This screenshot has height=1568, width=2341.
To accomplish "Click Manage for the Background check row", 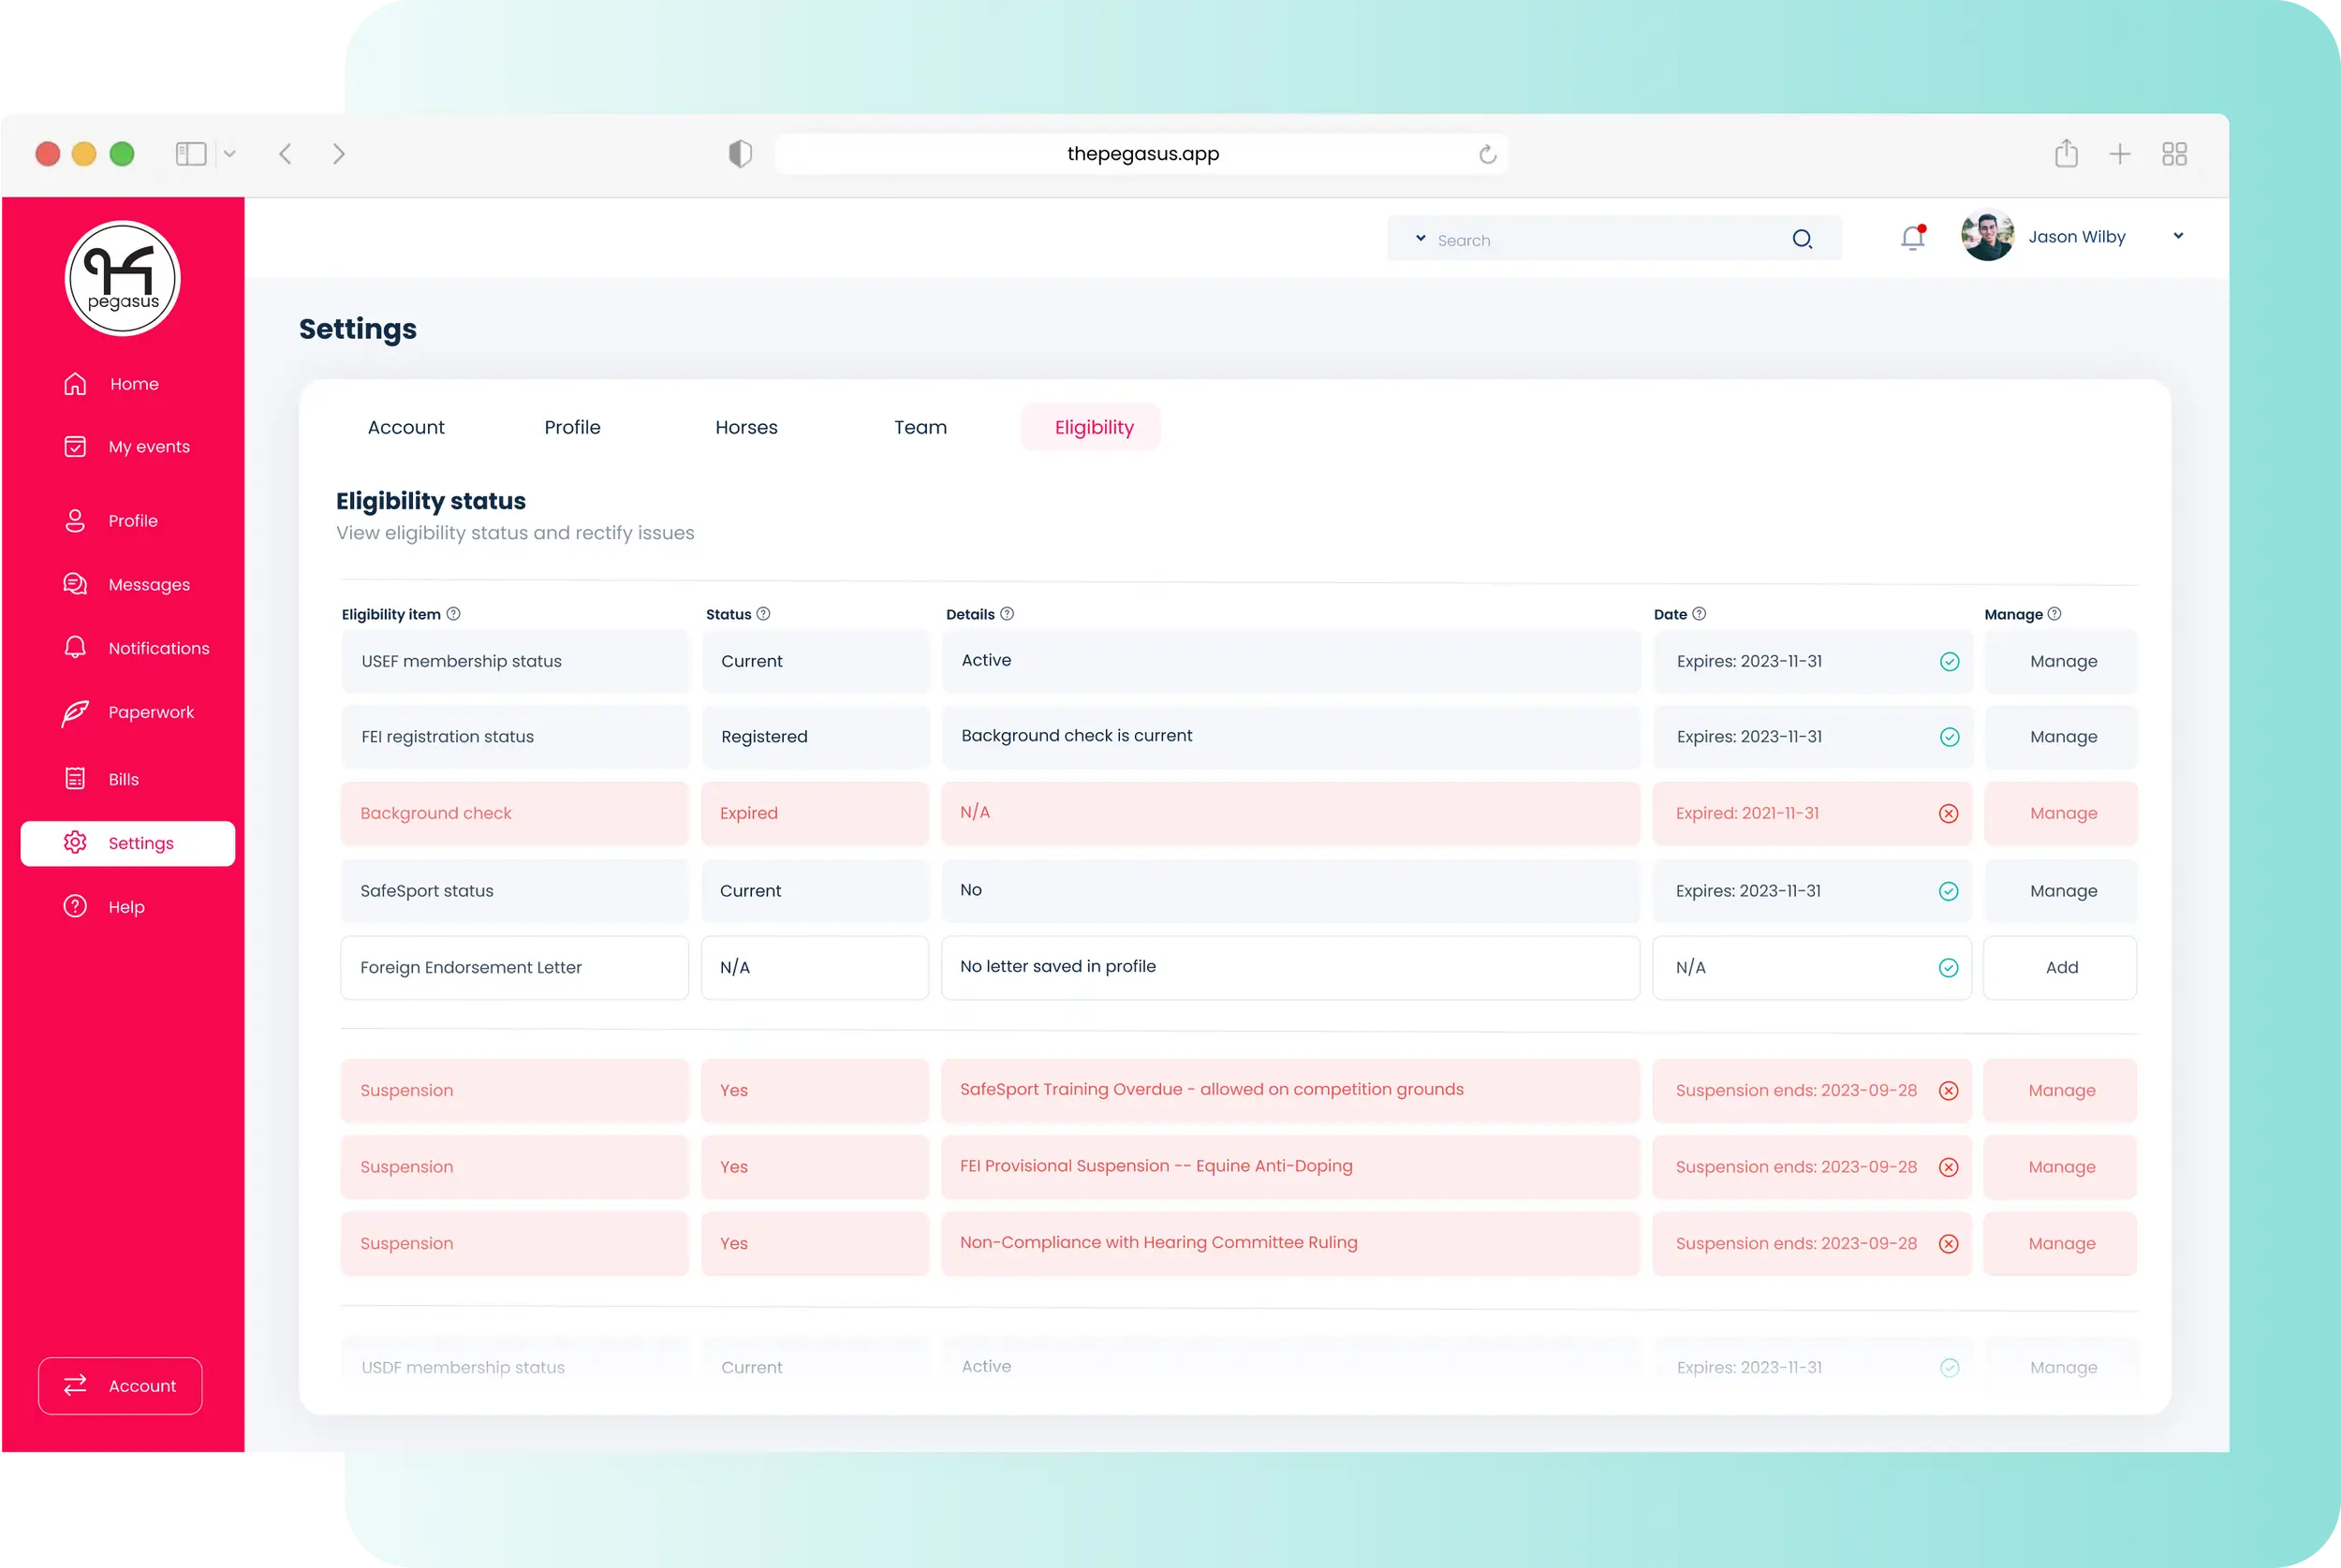I will coord(2062,813).
